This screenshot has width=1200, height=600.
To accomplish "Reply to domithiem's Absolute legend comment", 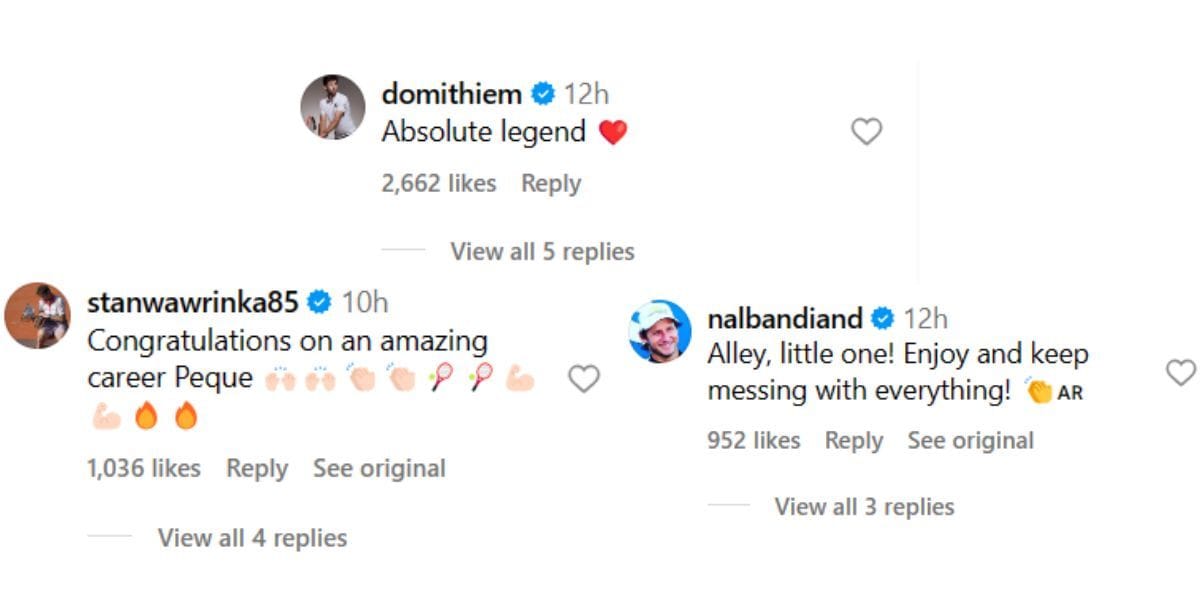I will (x=551, y=184).
